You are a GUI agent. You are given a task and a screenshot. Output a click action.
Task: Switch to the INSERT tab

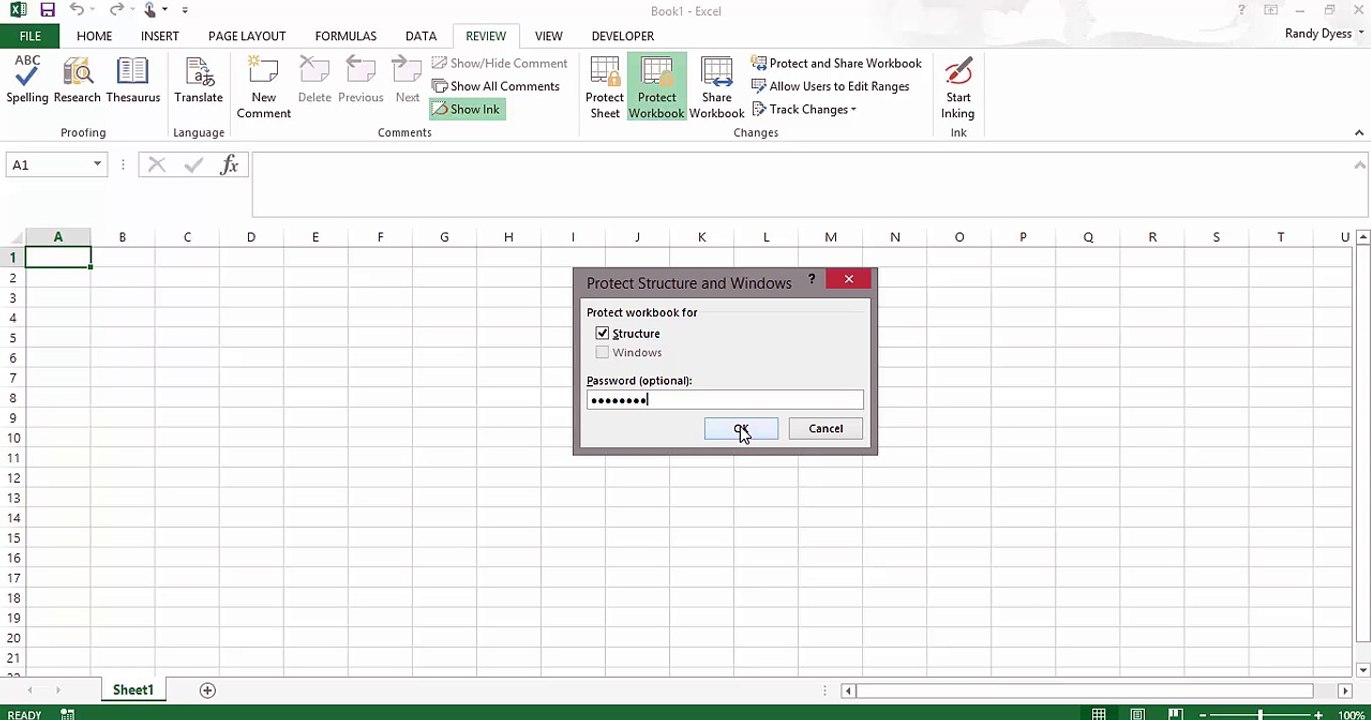160,36
